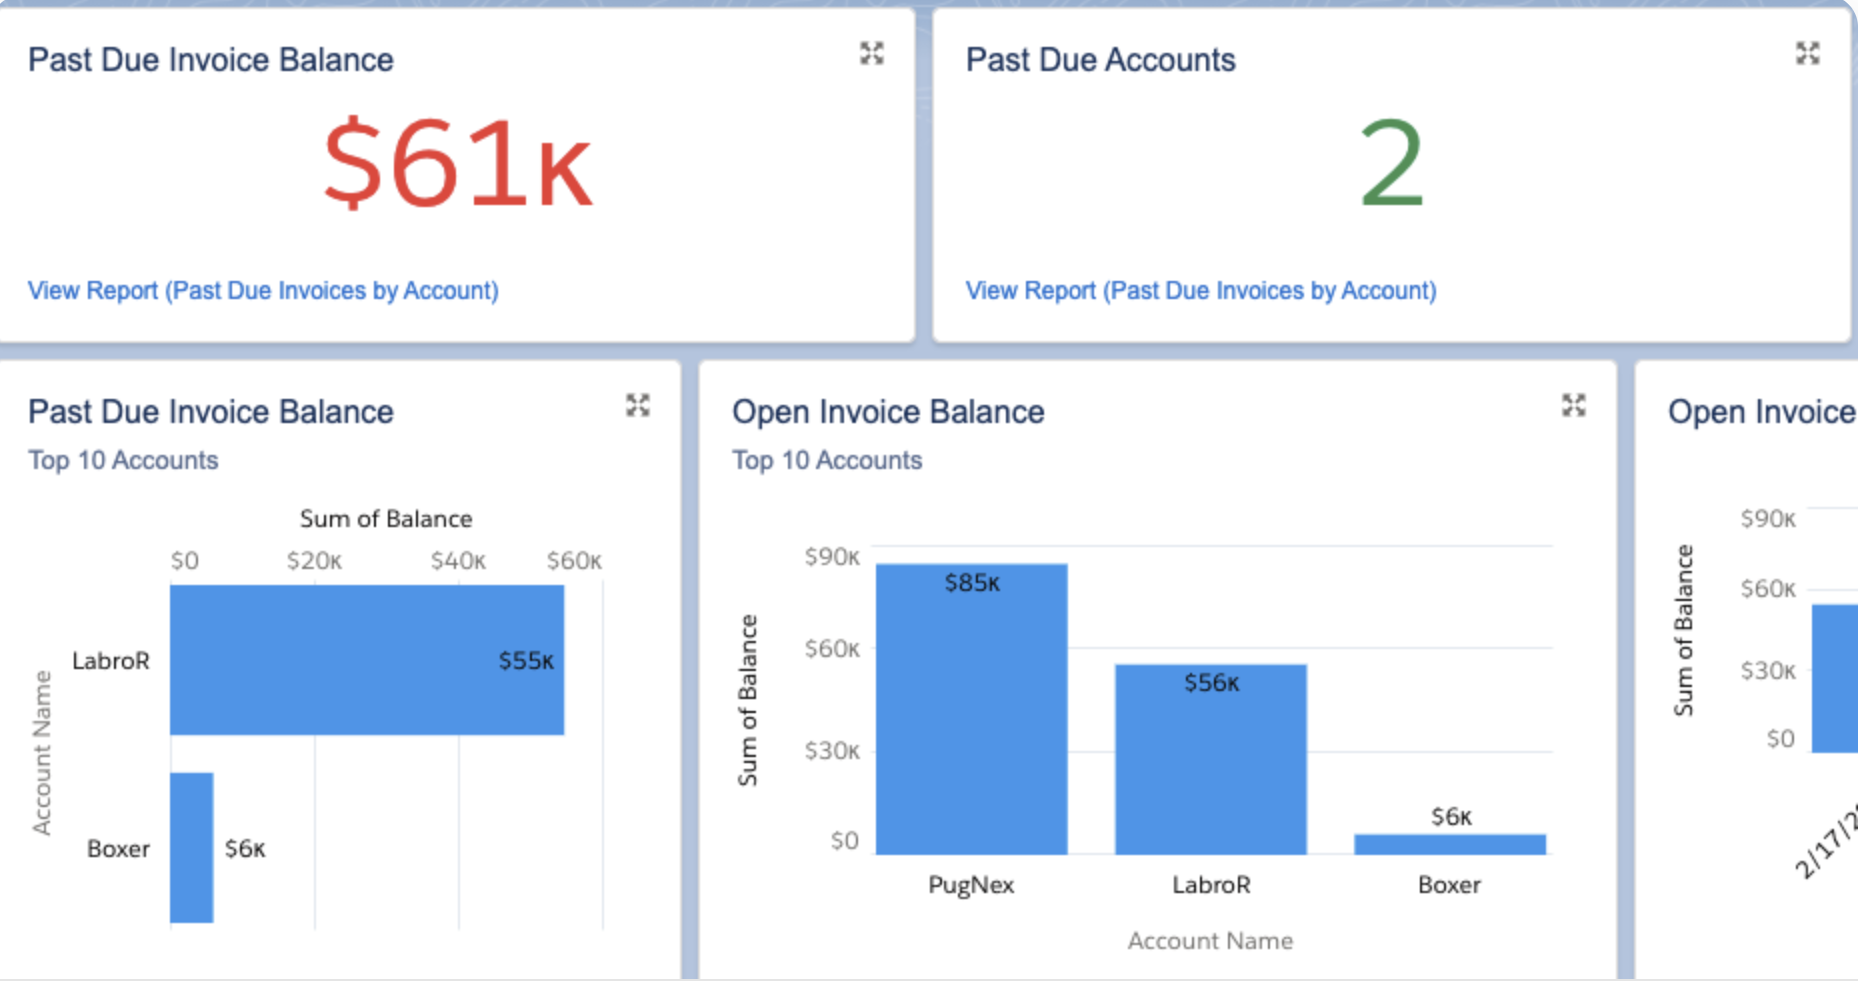Click Top 10 Accounts subtitle under Past Due Invoice Balance
Image resolution: width=1858 pixels, height=982 pixels.
pyautogui.click(x=123, y=460)
